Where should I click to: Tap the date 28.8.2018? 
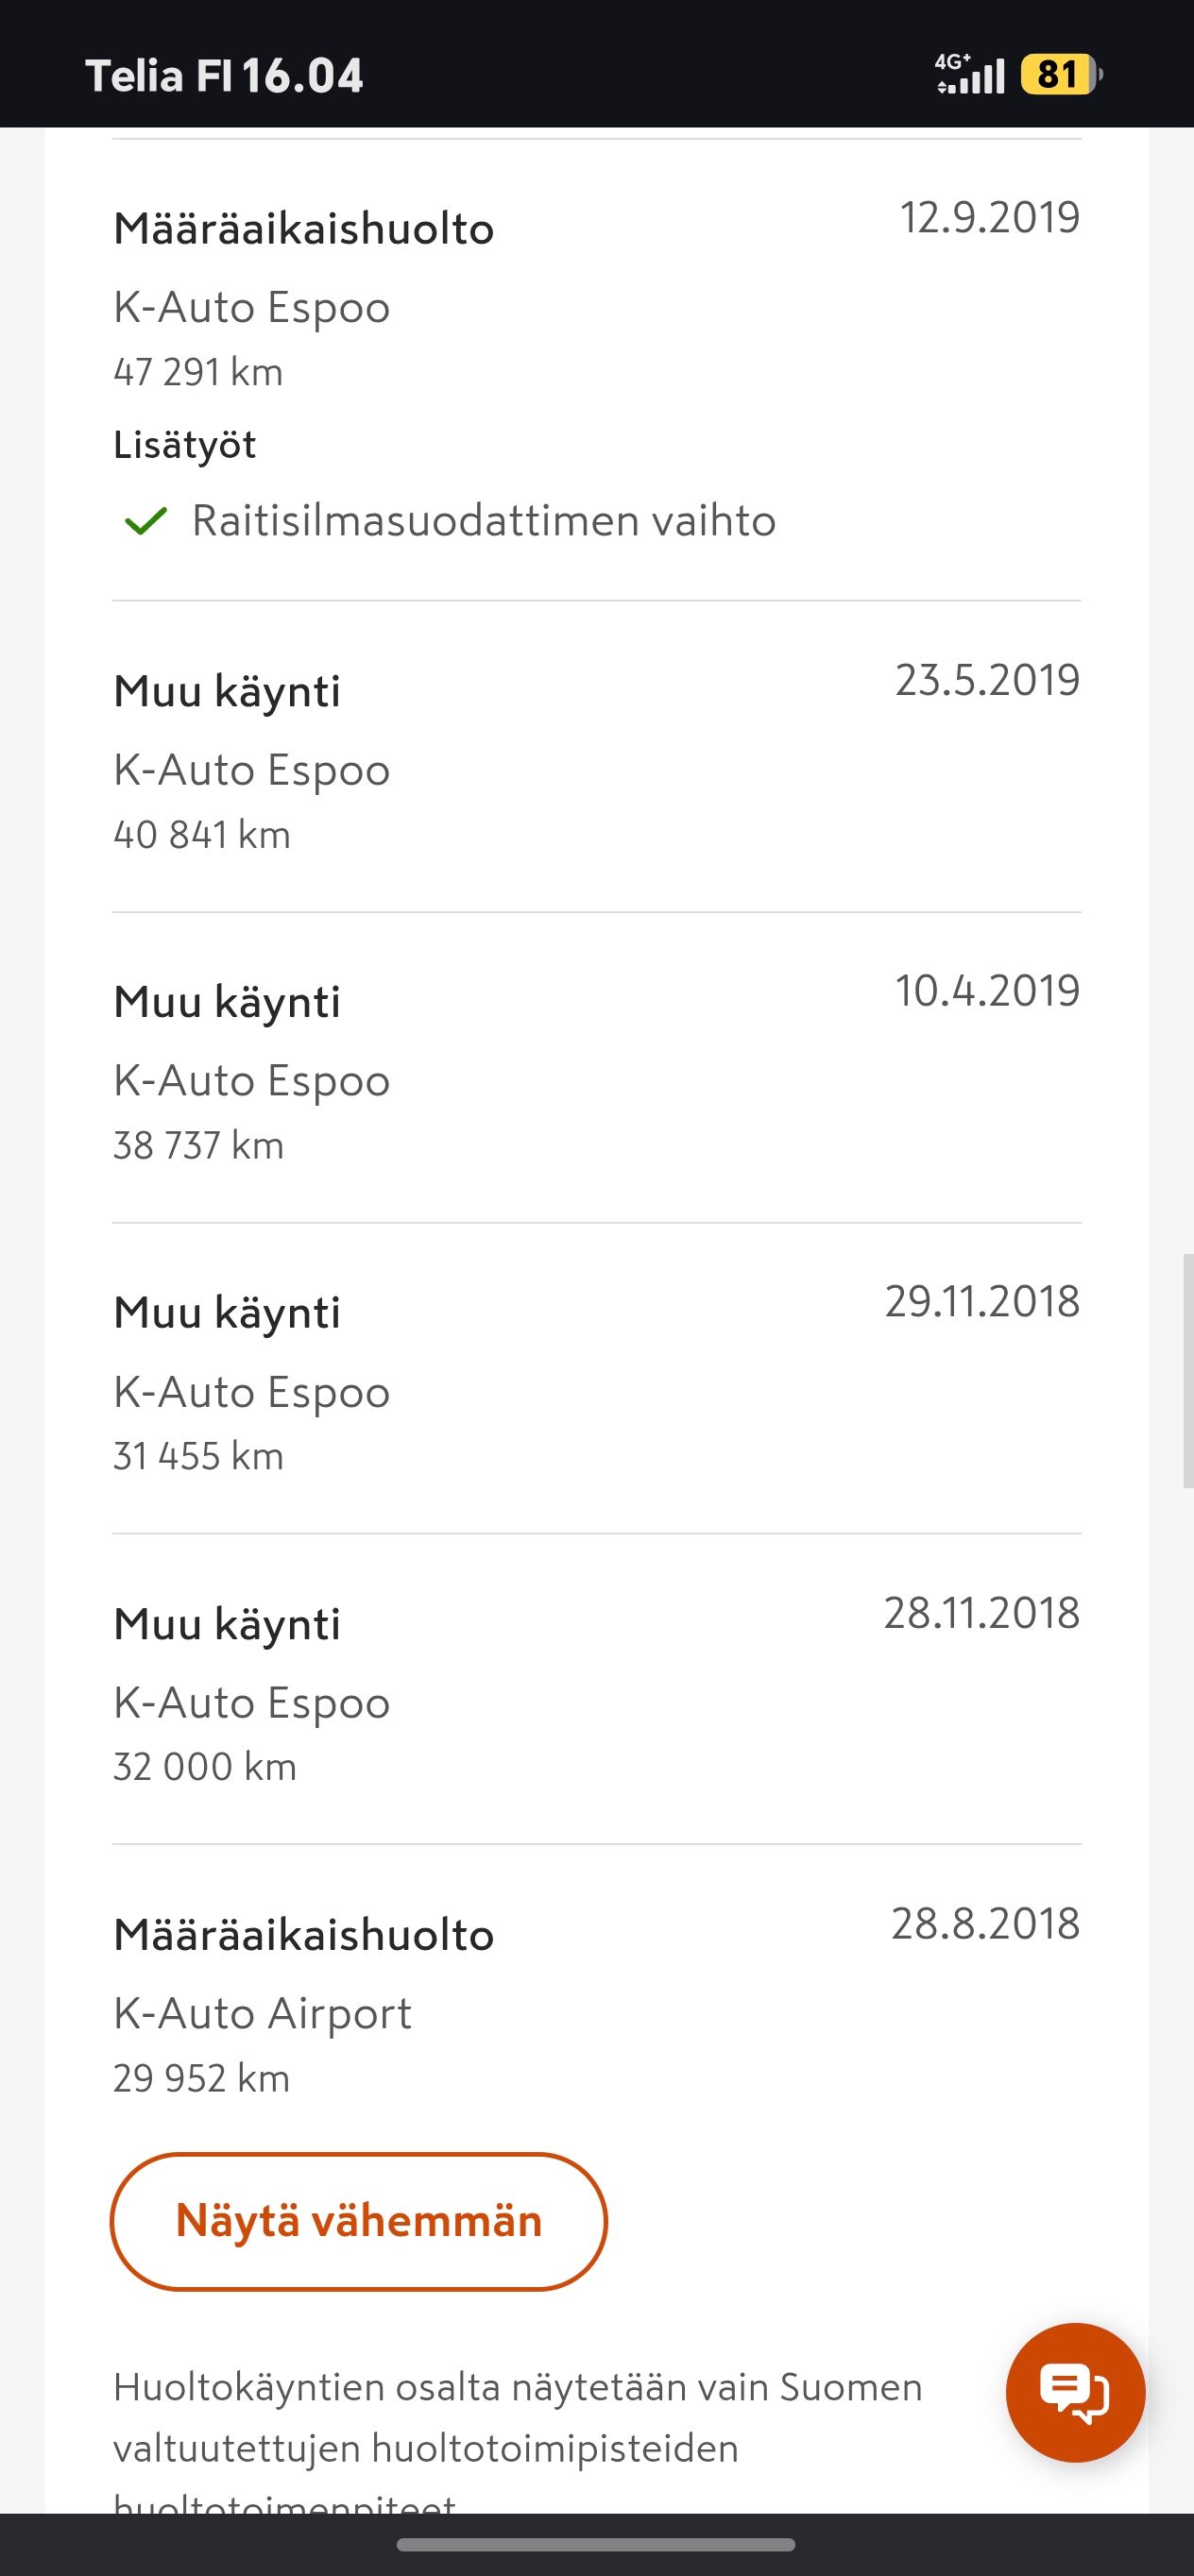985,1923
